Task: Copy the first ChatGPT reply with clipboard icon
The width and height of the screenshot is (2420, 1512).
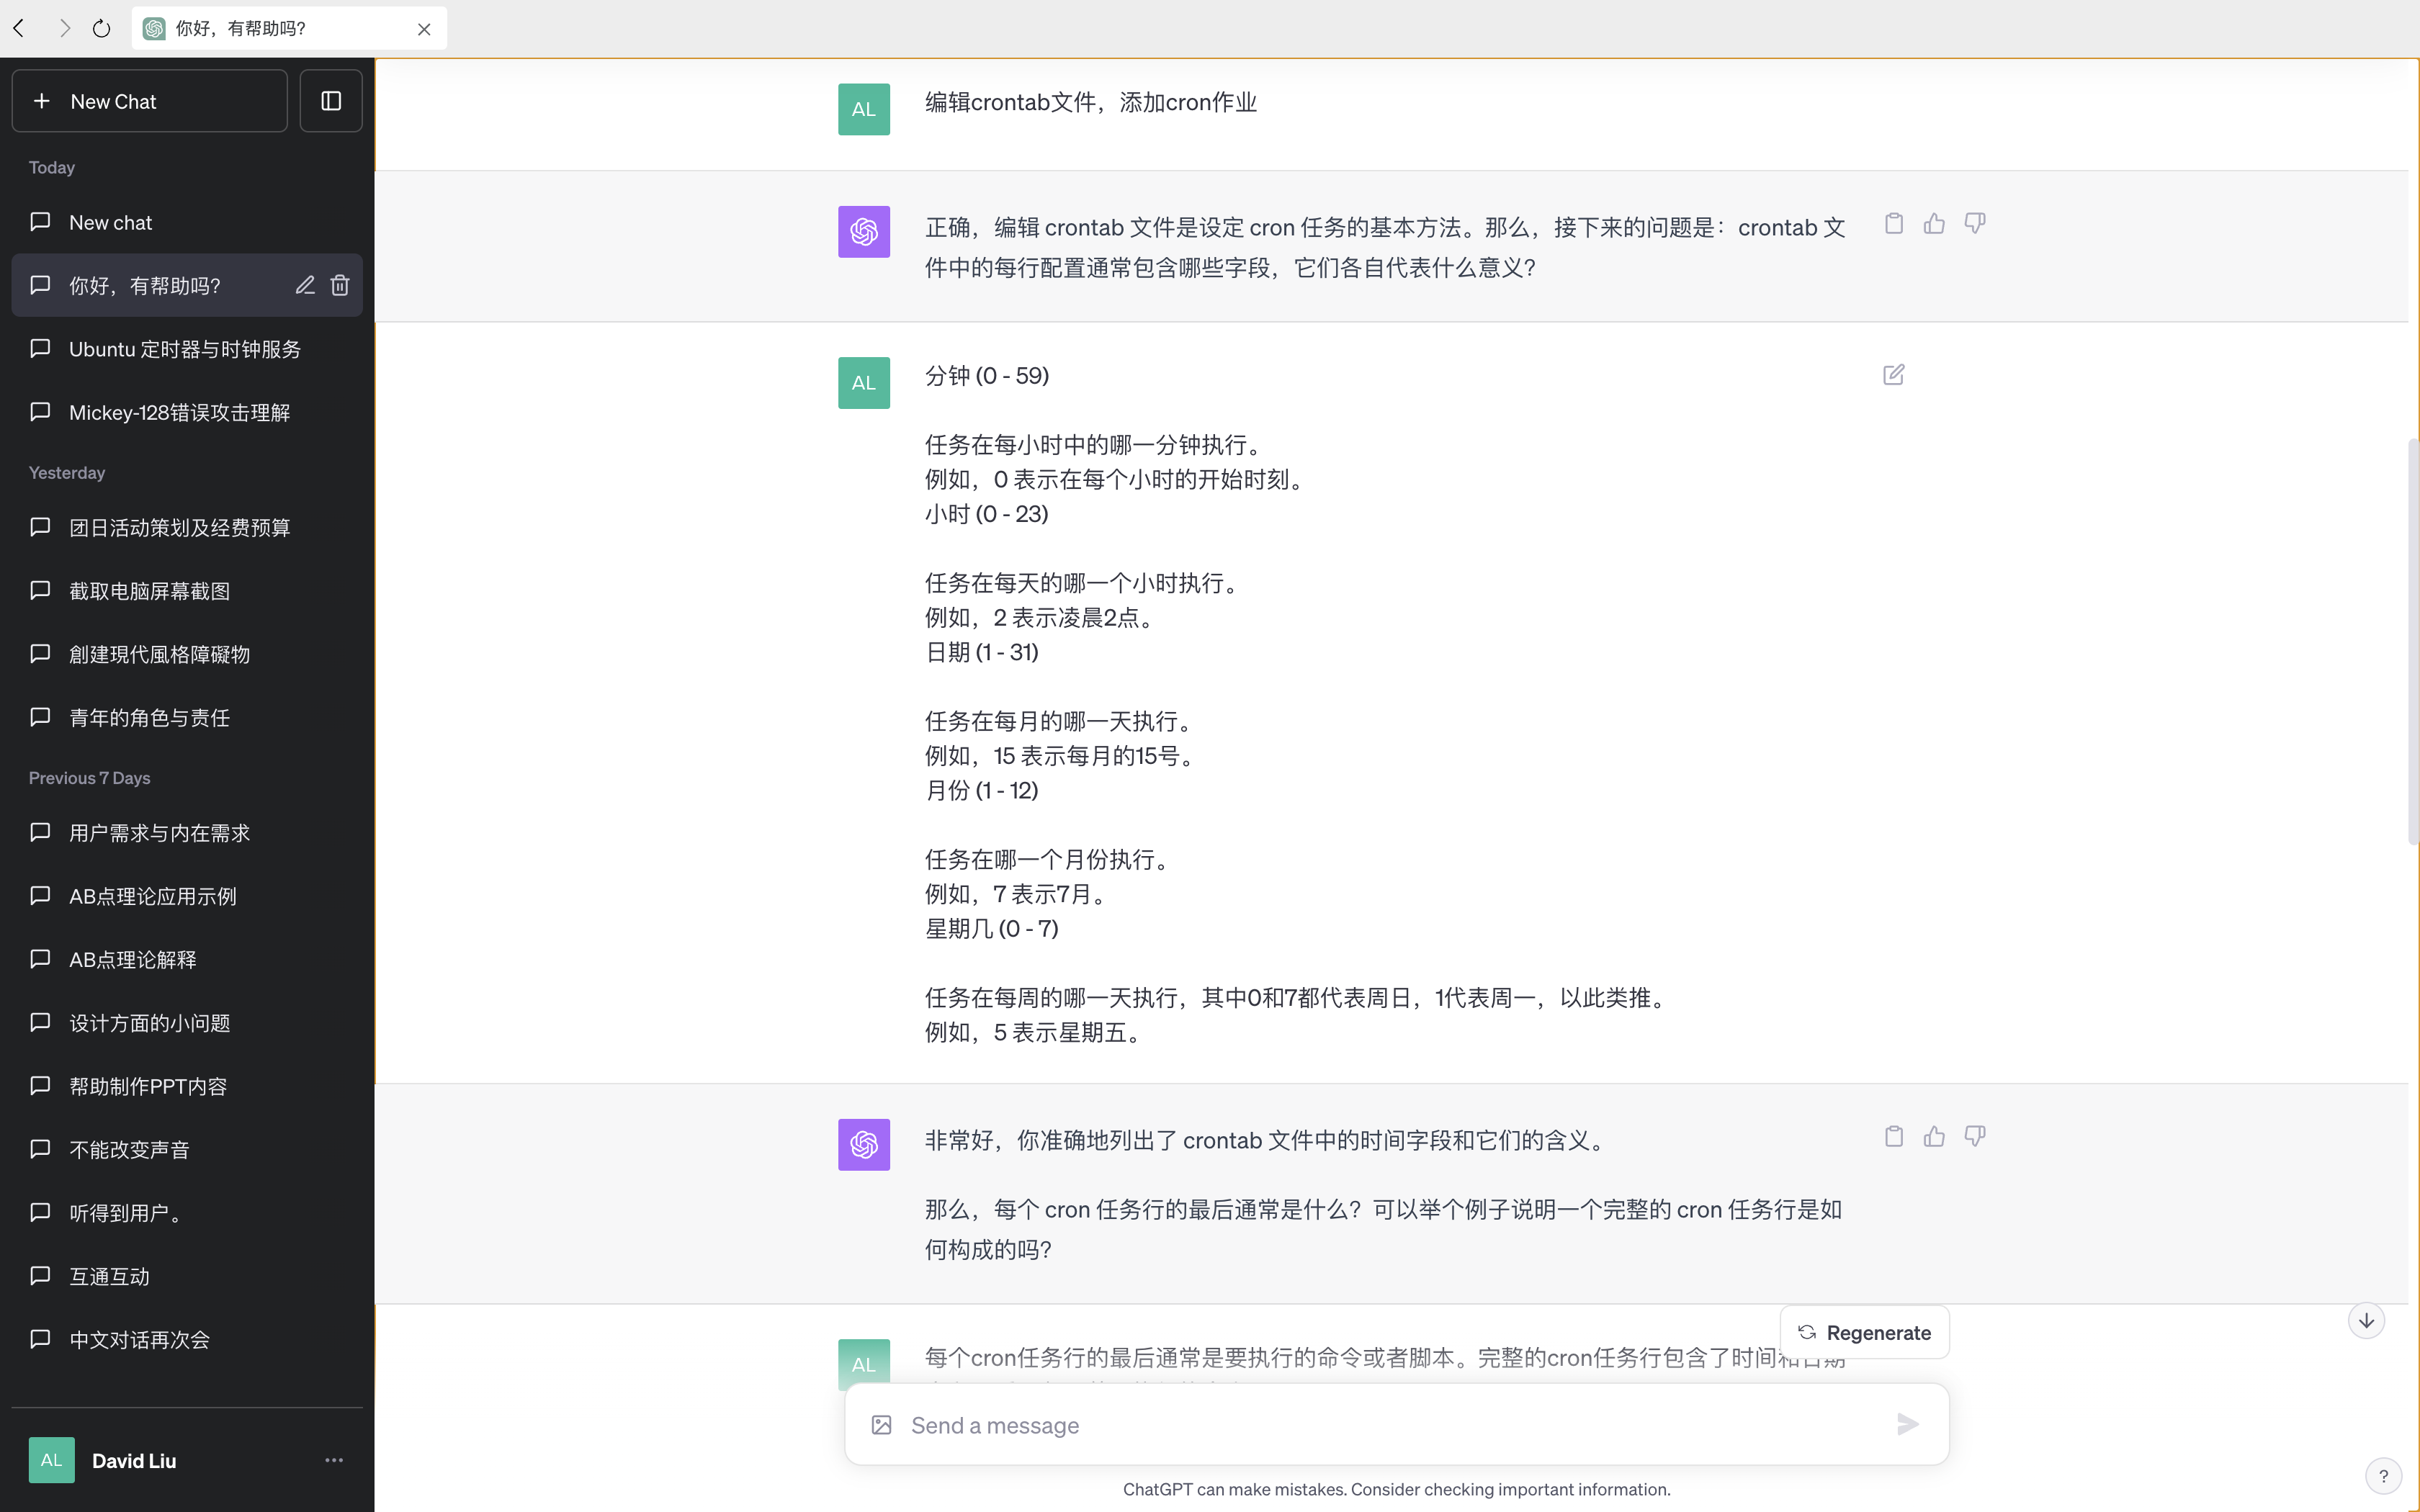Action: [1893, 224]
